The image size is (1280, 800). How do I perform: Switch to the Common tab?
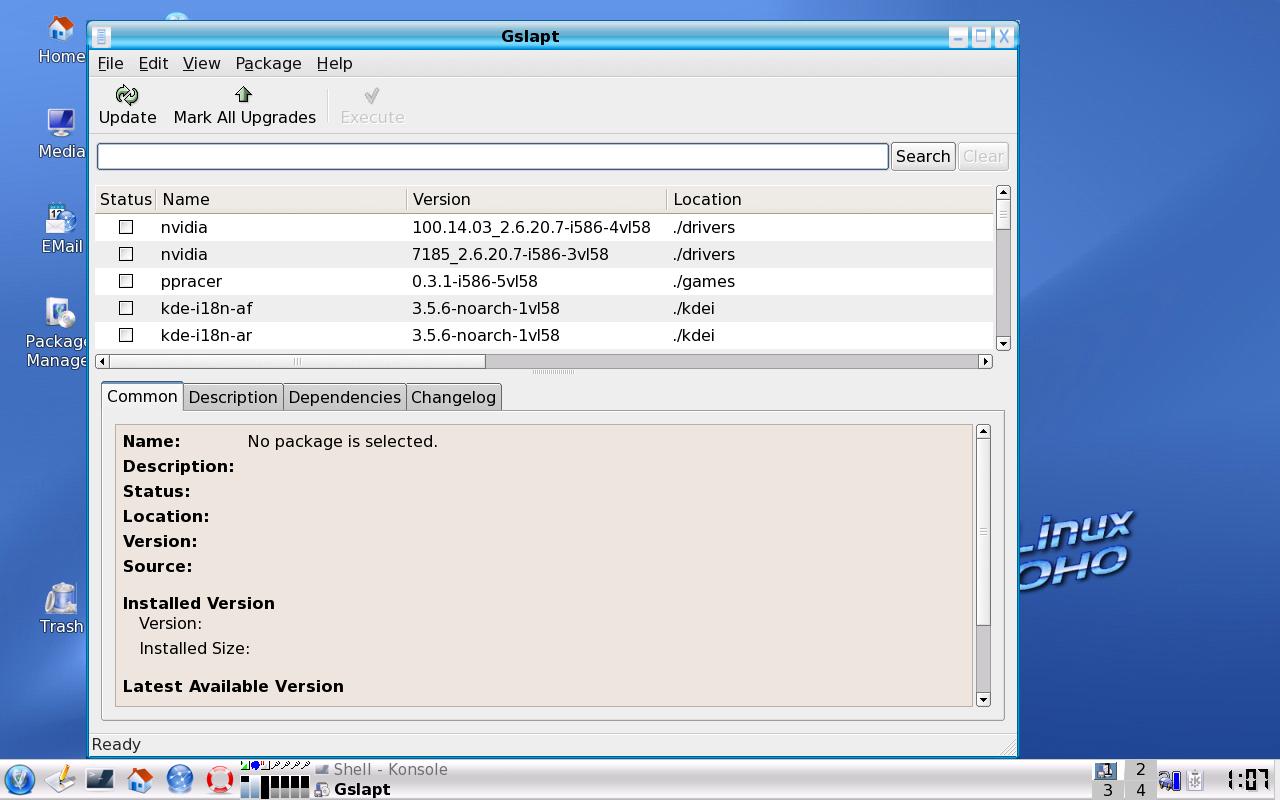(x=142, y=396)
